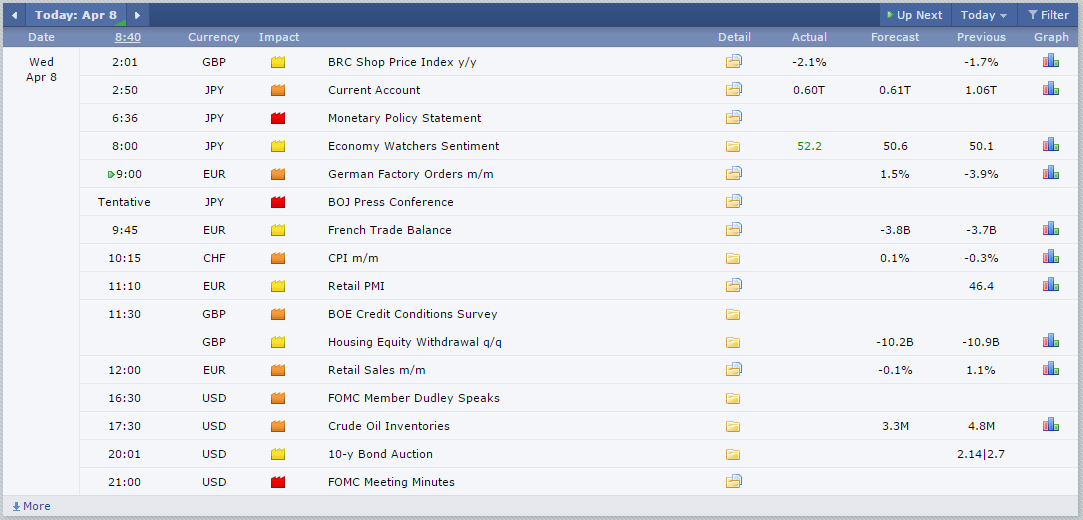Open detail folder for Housing Equity Withdrawal
The width and height of the screenshot is (1083, 520).
tap(734, 342)
